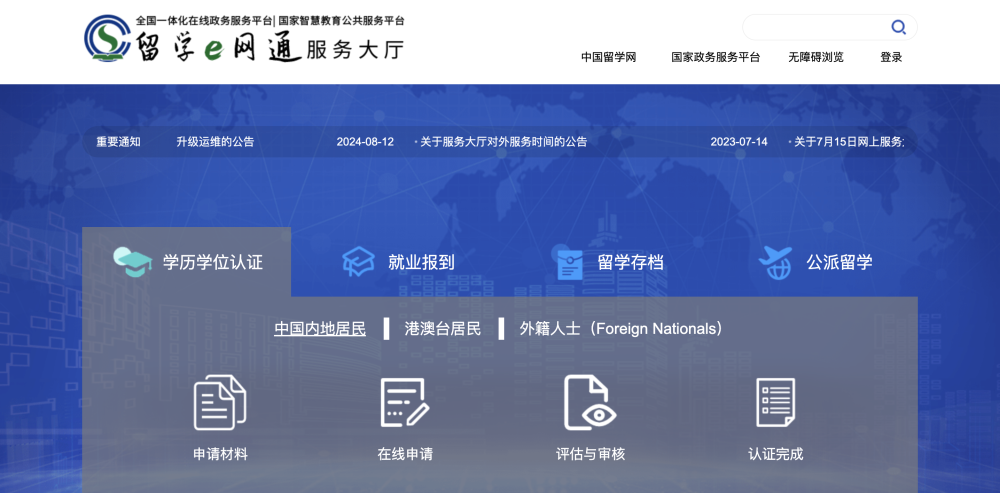The width and height of the screenshot is (1000, 493).
Task: Click the 登录 login link
Action: [x=891, y=57]
